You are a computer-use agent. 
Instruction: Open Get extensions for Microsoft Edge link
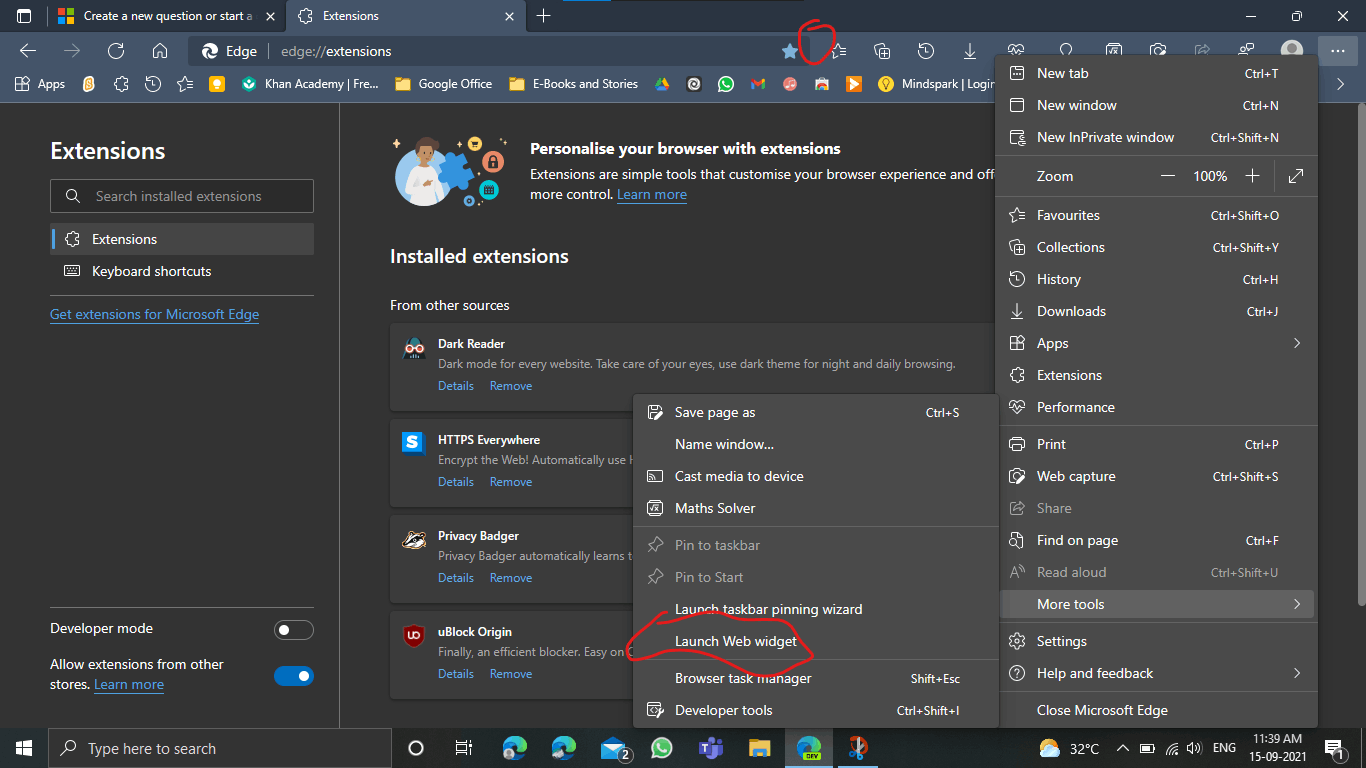[154, 314]
